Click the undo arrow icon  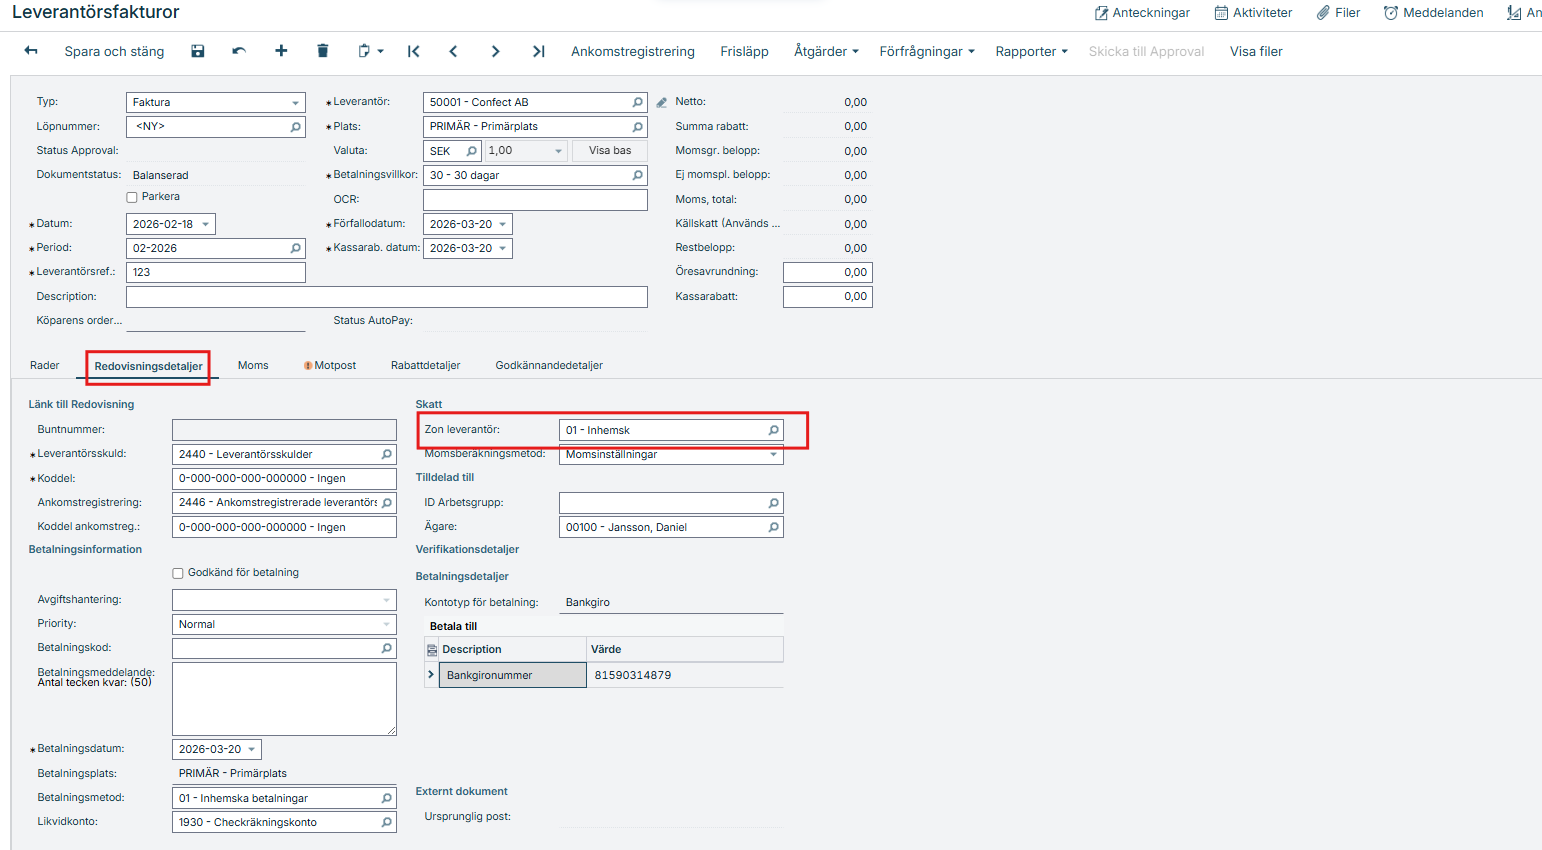[239, 51]
